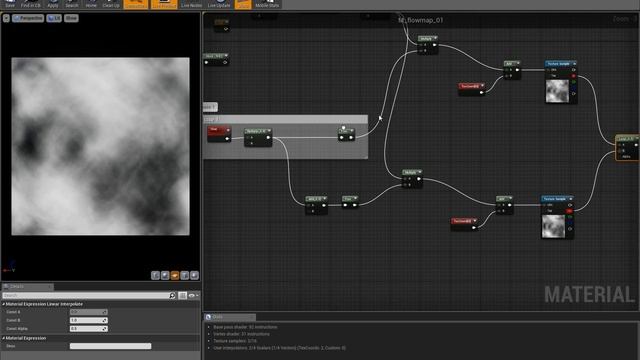Toggle Live Update in the toolbar
Image resolution: width=640 pixels, height=360 pixels.
click(219, 4)
